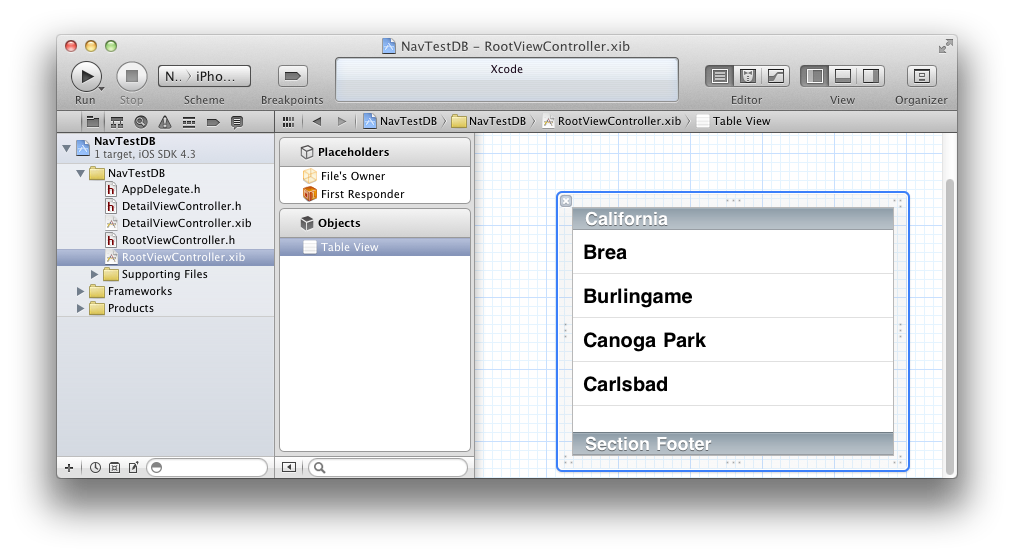The image size is (1014, 557).
Task: Show only recently edited files filter
Action: pyautogui.click(x=95, y=467)
